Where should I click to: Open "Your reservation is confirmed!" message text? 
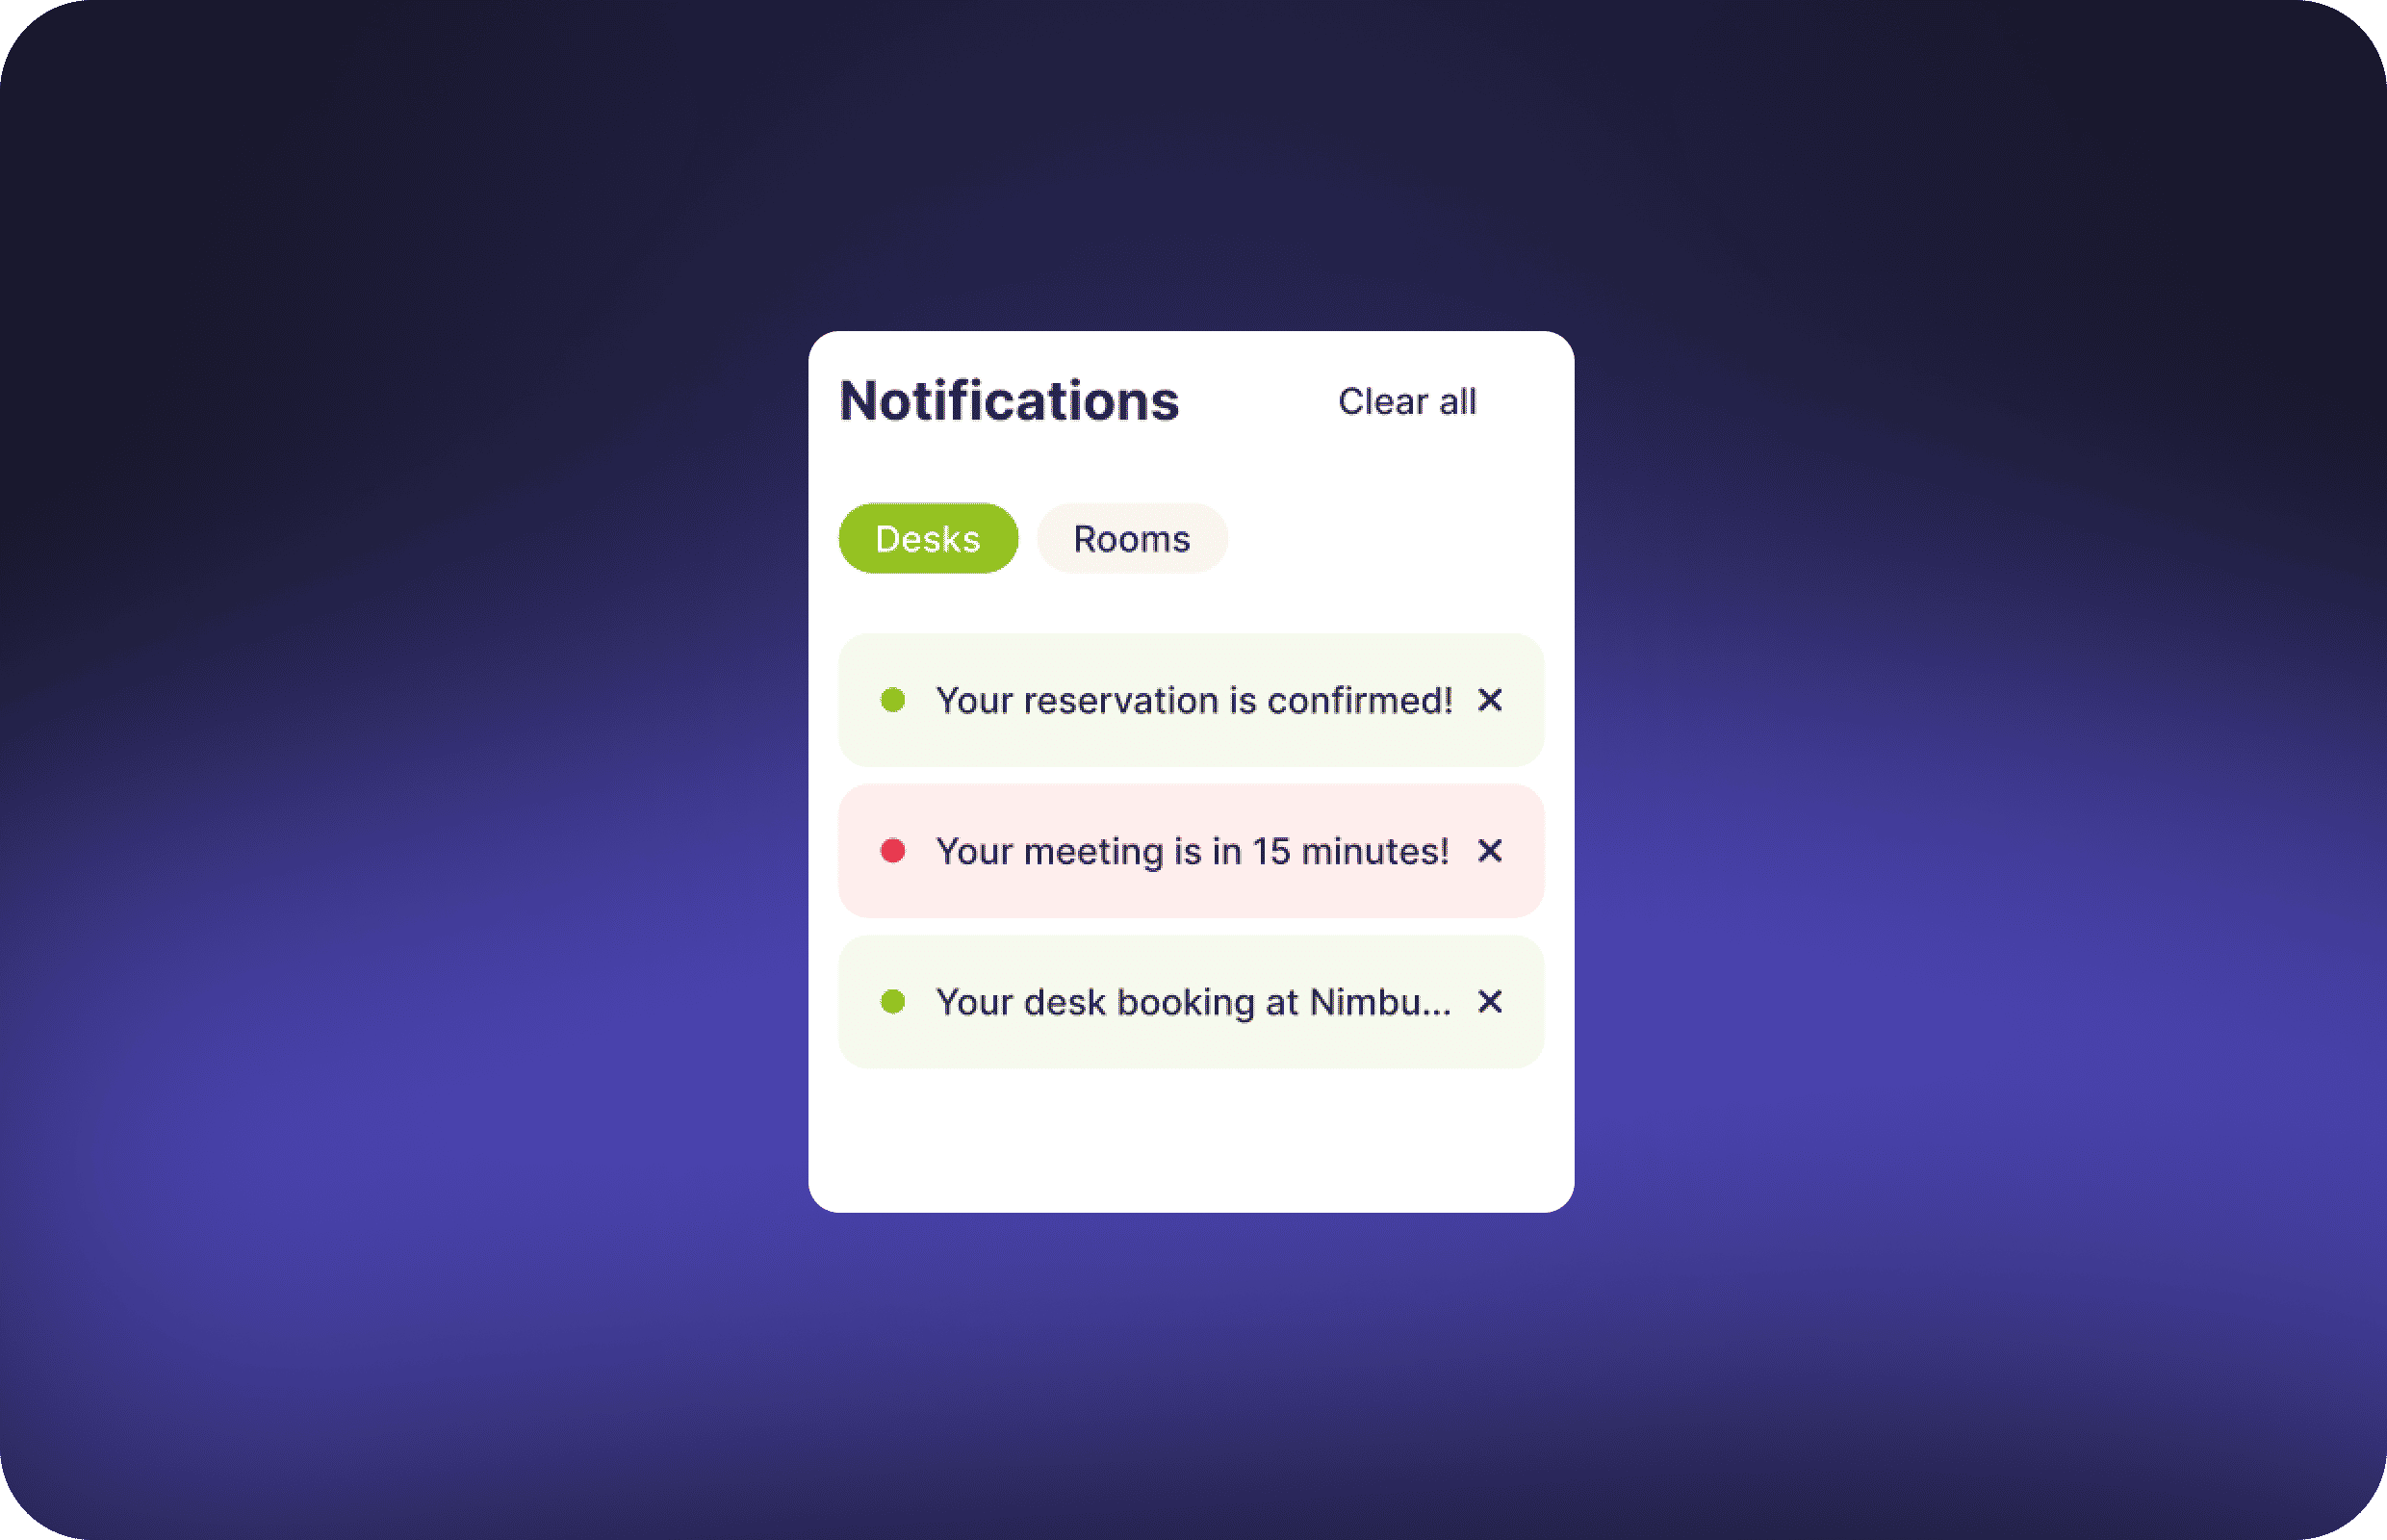point(1193,701)
